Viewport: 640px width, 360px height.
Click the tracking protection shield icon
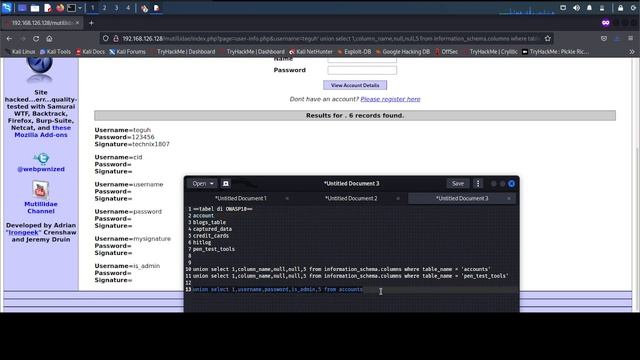point(106,38)
